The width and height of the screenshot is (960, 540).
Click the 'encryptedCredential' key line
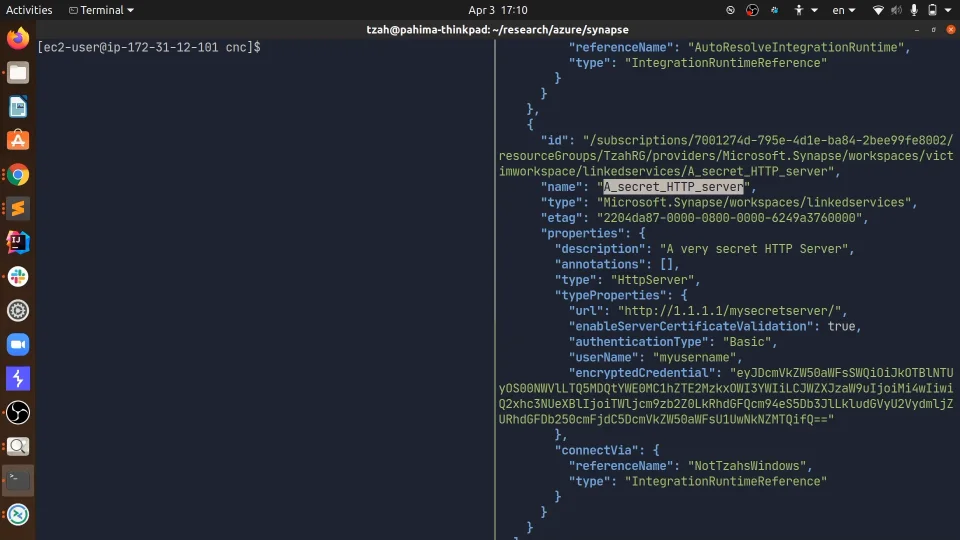pos(761,373)
